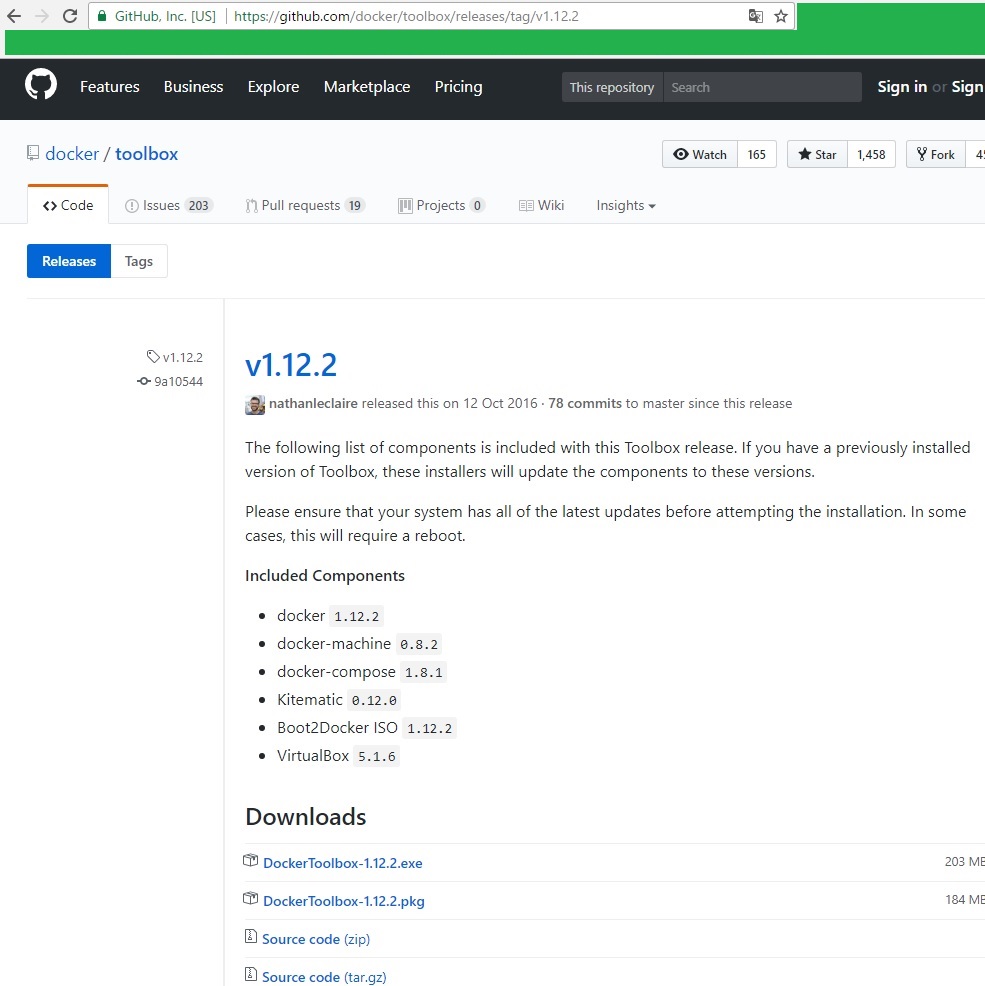Click the green padlock security icon

(102, 16)
